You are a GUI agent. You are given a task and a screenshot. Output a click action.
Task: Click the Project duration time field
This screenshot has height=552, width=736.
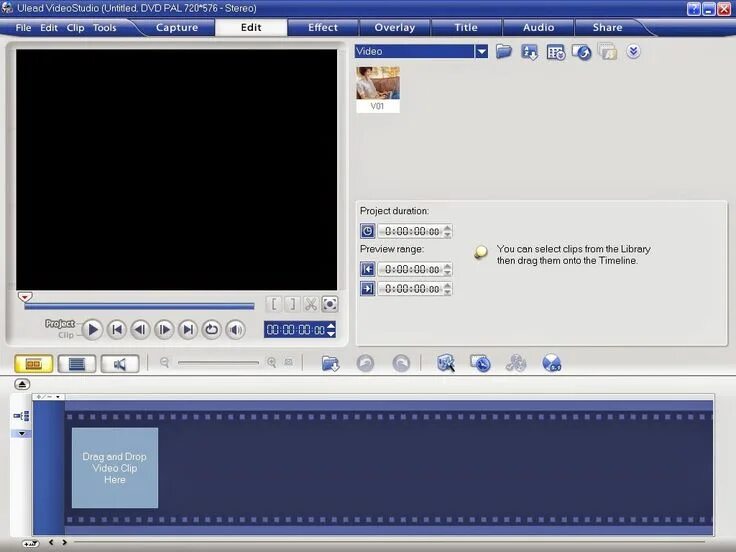tap(412, 231)
